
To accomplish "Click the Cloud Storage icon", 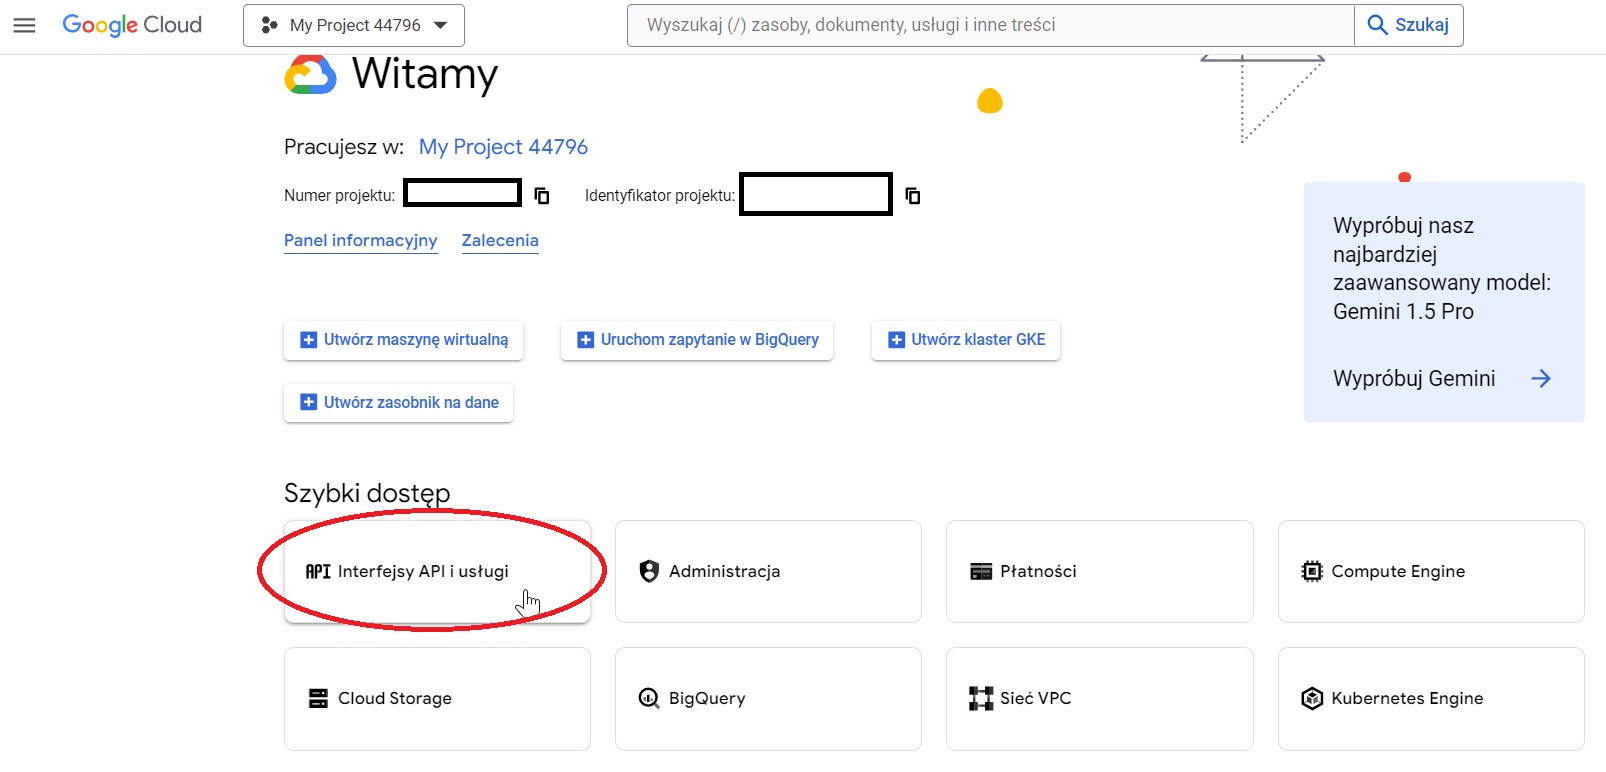I will (318, 698).
